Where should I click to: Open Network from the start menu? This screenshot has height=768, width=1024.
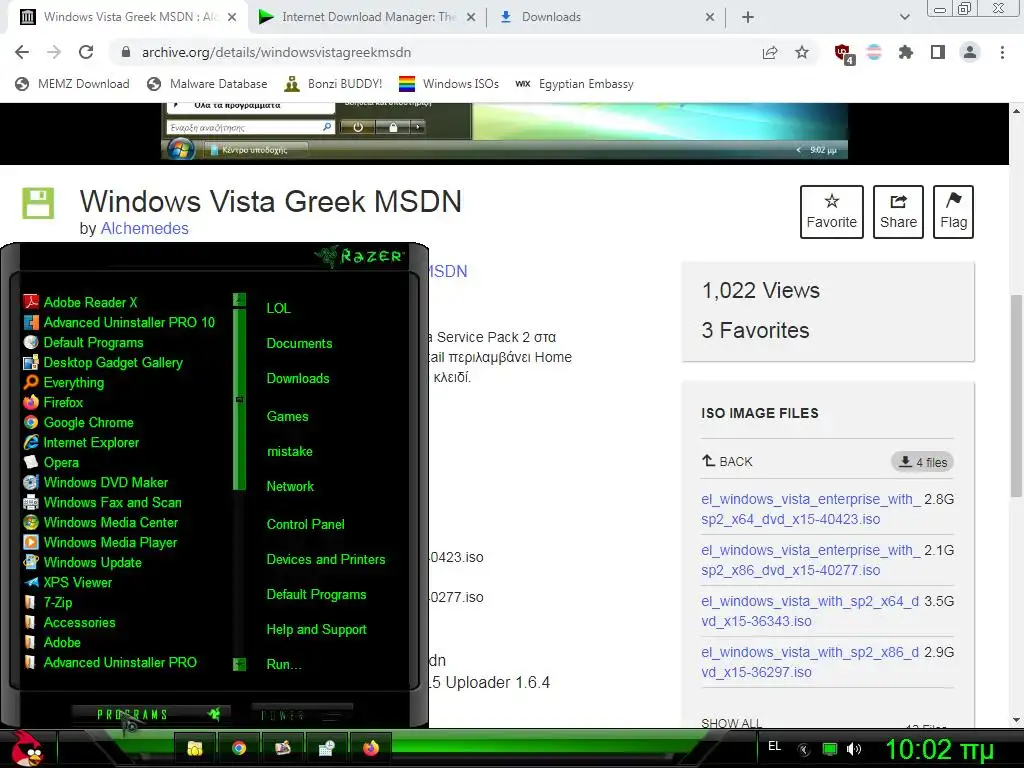pos(290,487)
